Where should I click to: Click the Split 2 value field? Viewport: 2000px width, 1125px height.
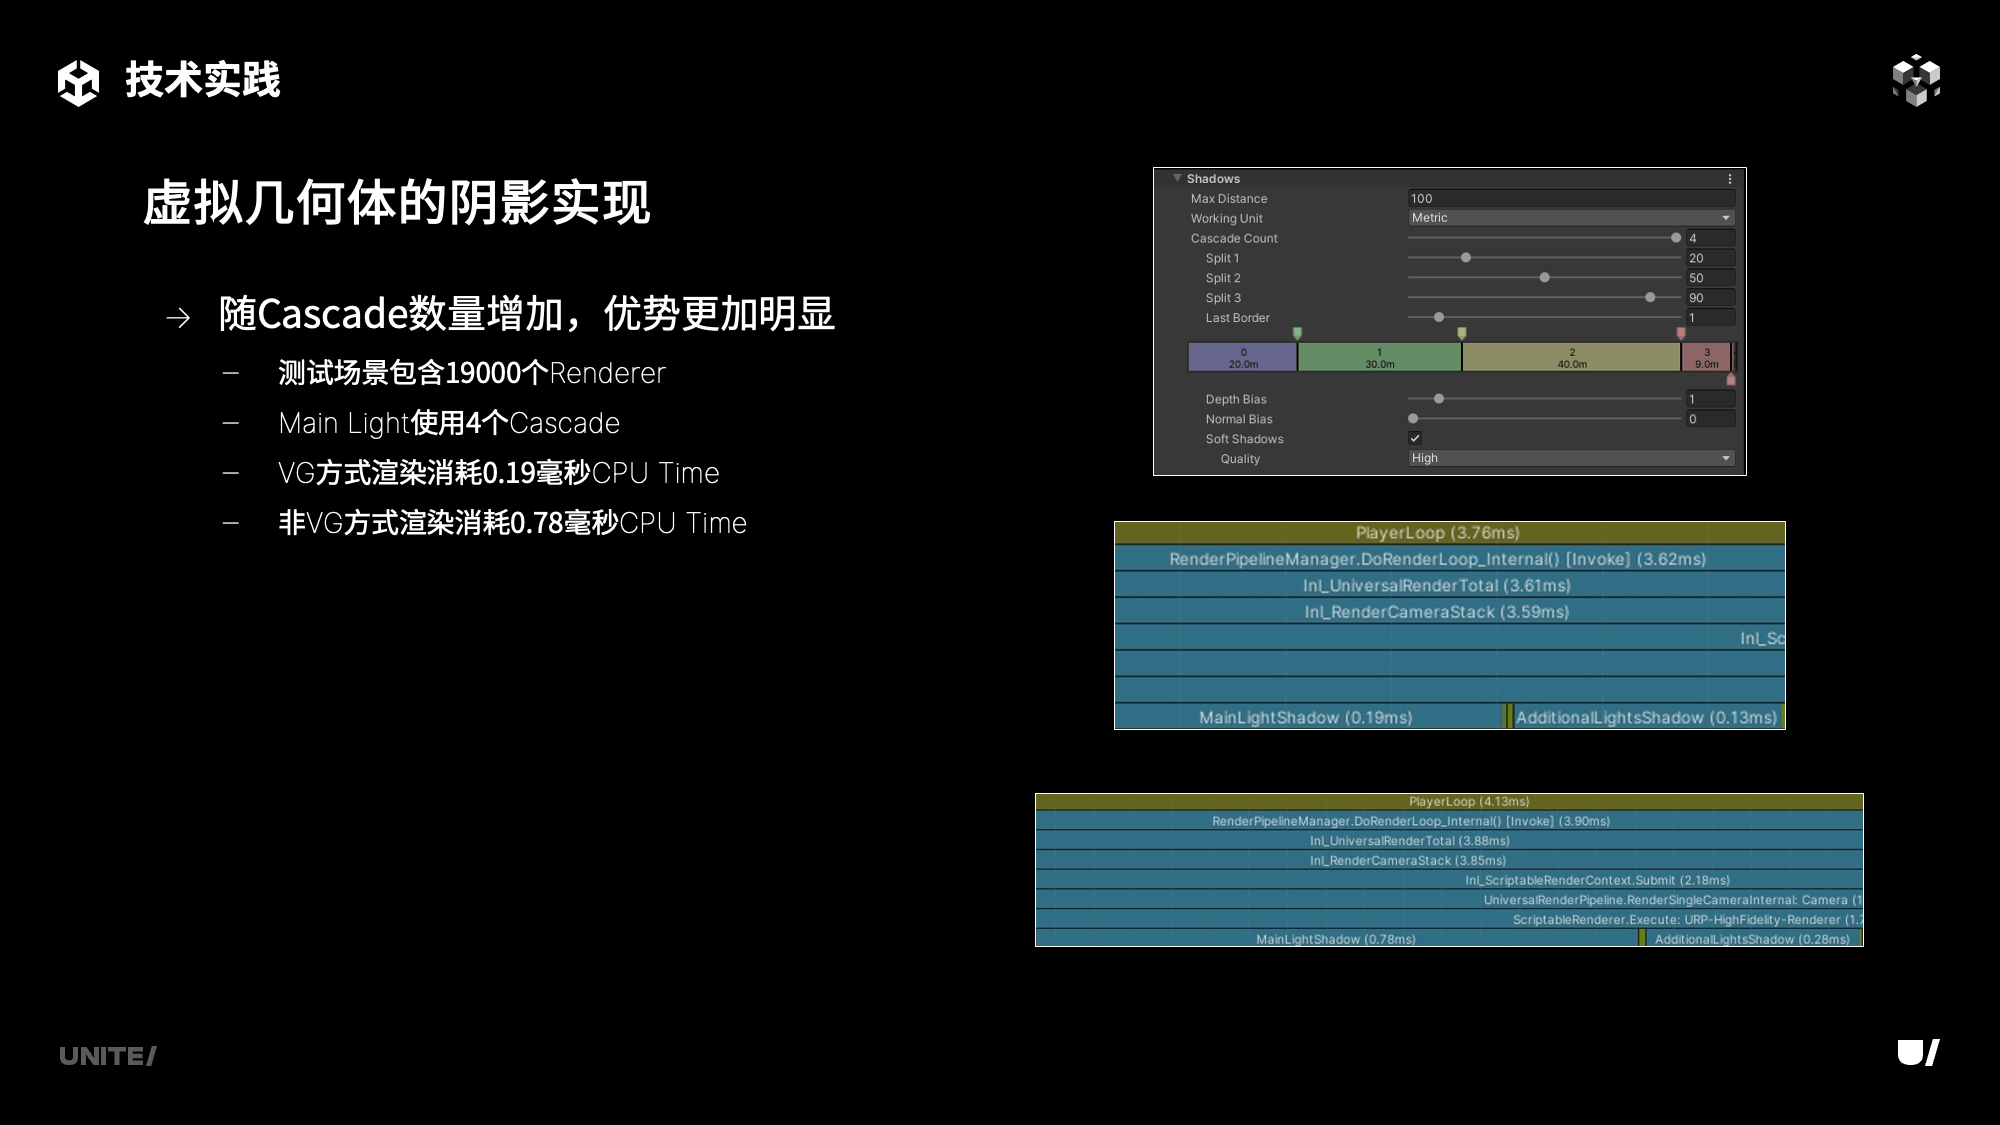(1710, 278)
